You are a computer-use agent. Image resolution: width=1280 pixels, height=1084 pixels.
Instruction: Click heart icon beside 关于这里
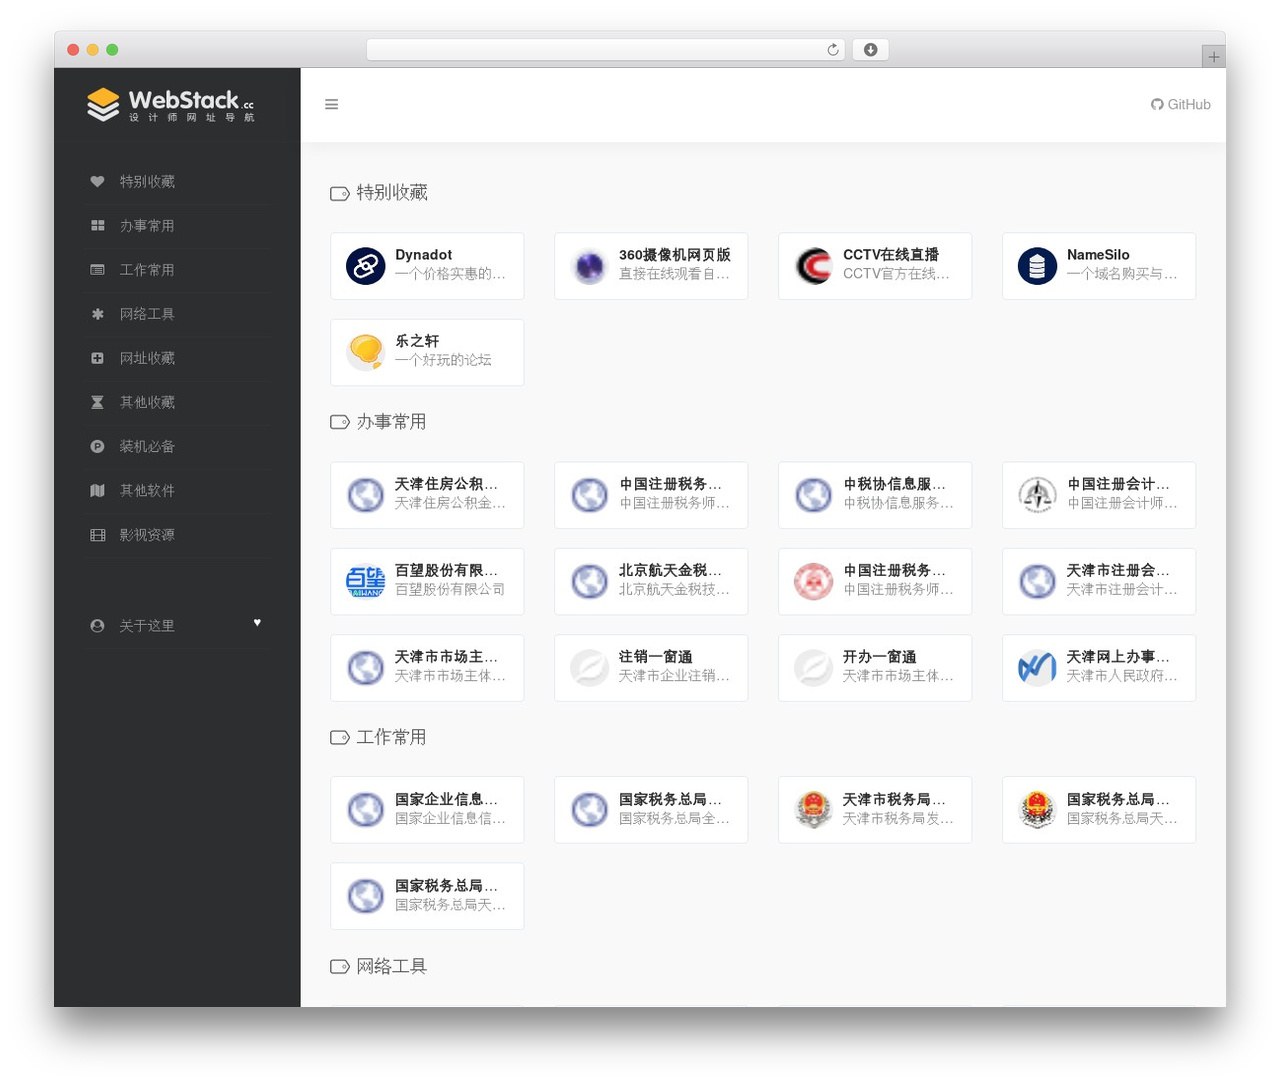(x=257, y=622)
